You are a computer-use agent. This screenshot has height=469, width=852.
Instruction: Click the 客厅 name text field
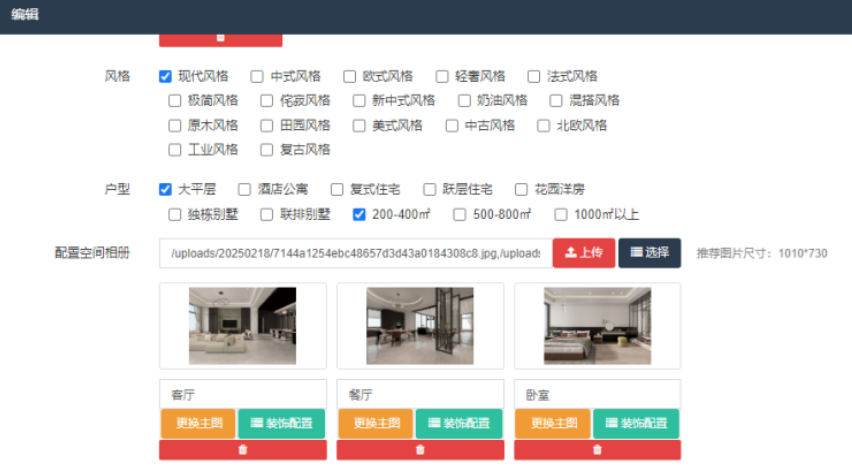(242, 394)
